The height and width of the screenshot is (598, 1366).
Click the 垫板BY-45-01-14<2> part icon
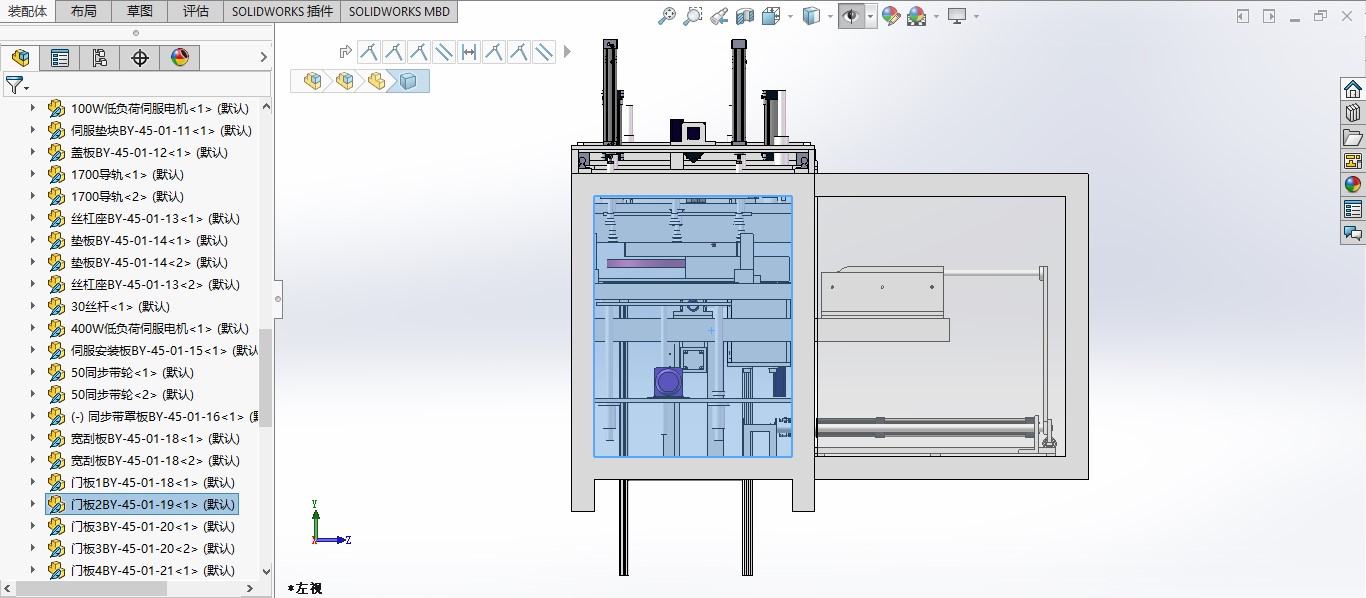56,262
